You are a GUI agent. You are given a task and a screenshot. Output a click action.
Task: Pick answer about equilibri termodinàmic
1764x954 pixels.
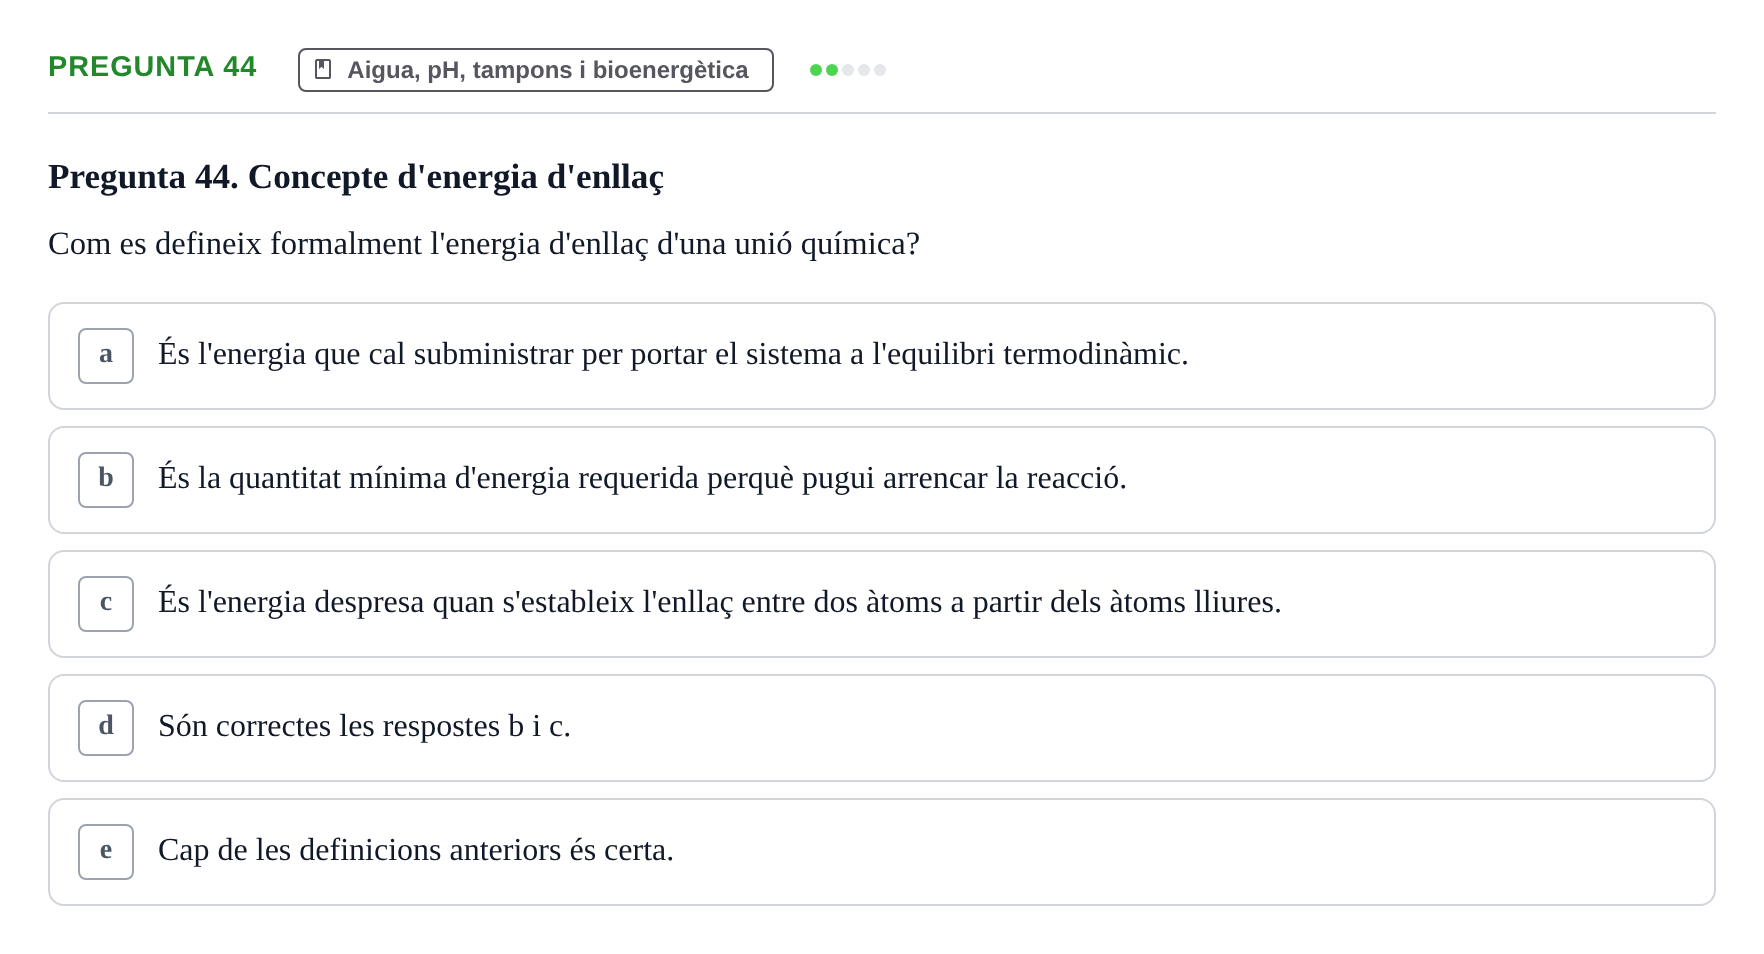882,356
